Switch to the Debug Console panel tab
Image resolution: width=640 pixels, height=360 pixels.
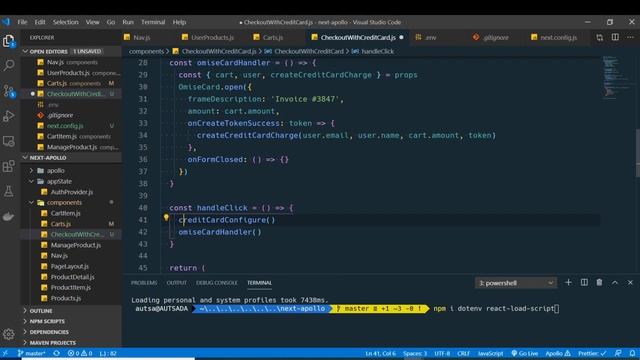coord(216,283)
